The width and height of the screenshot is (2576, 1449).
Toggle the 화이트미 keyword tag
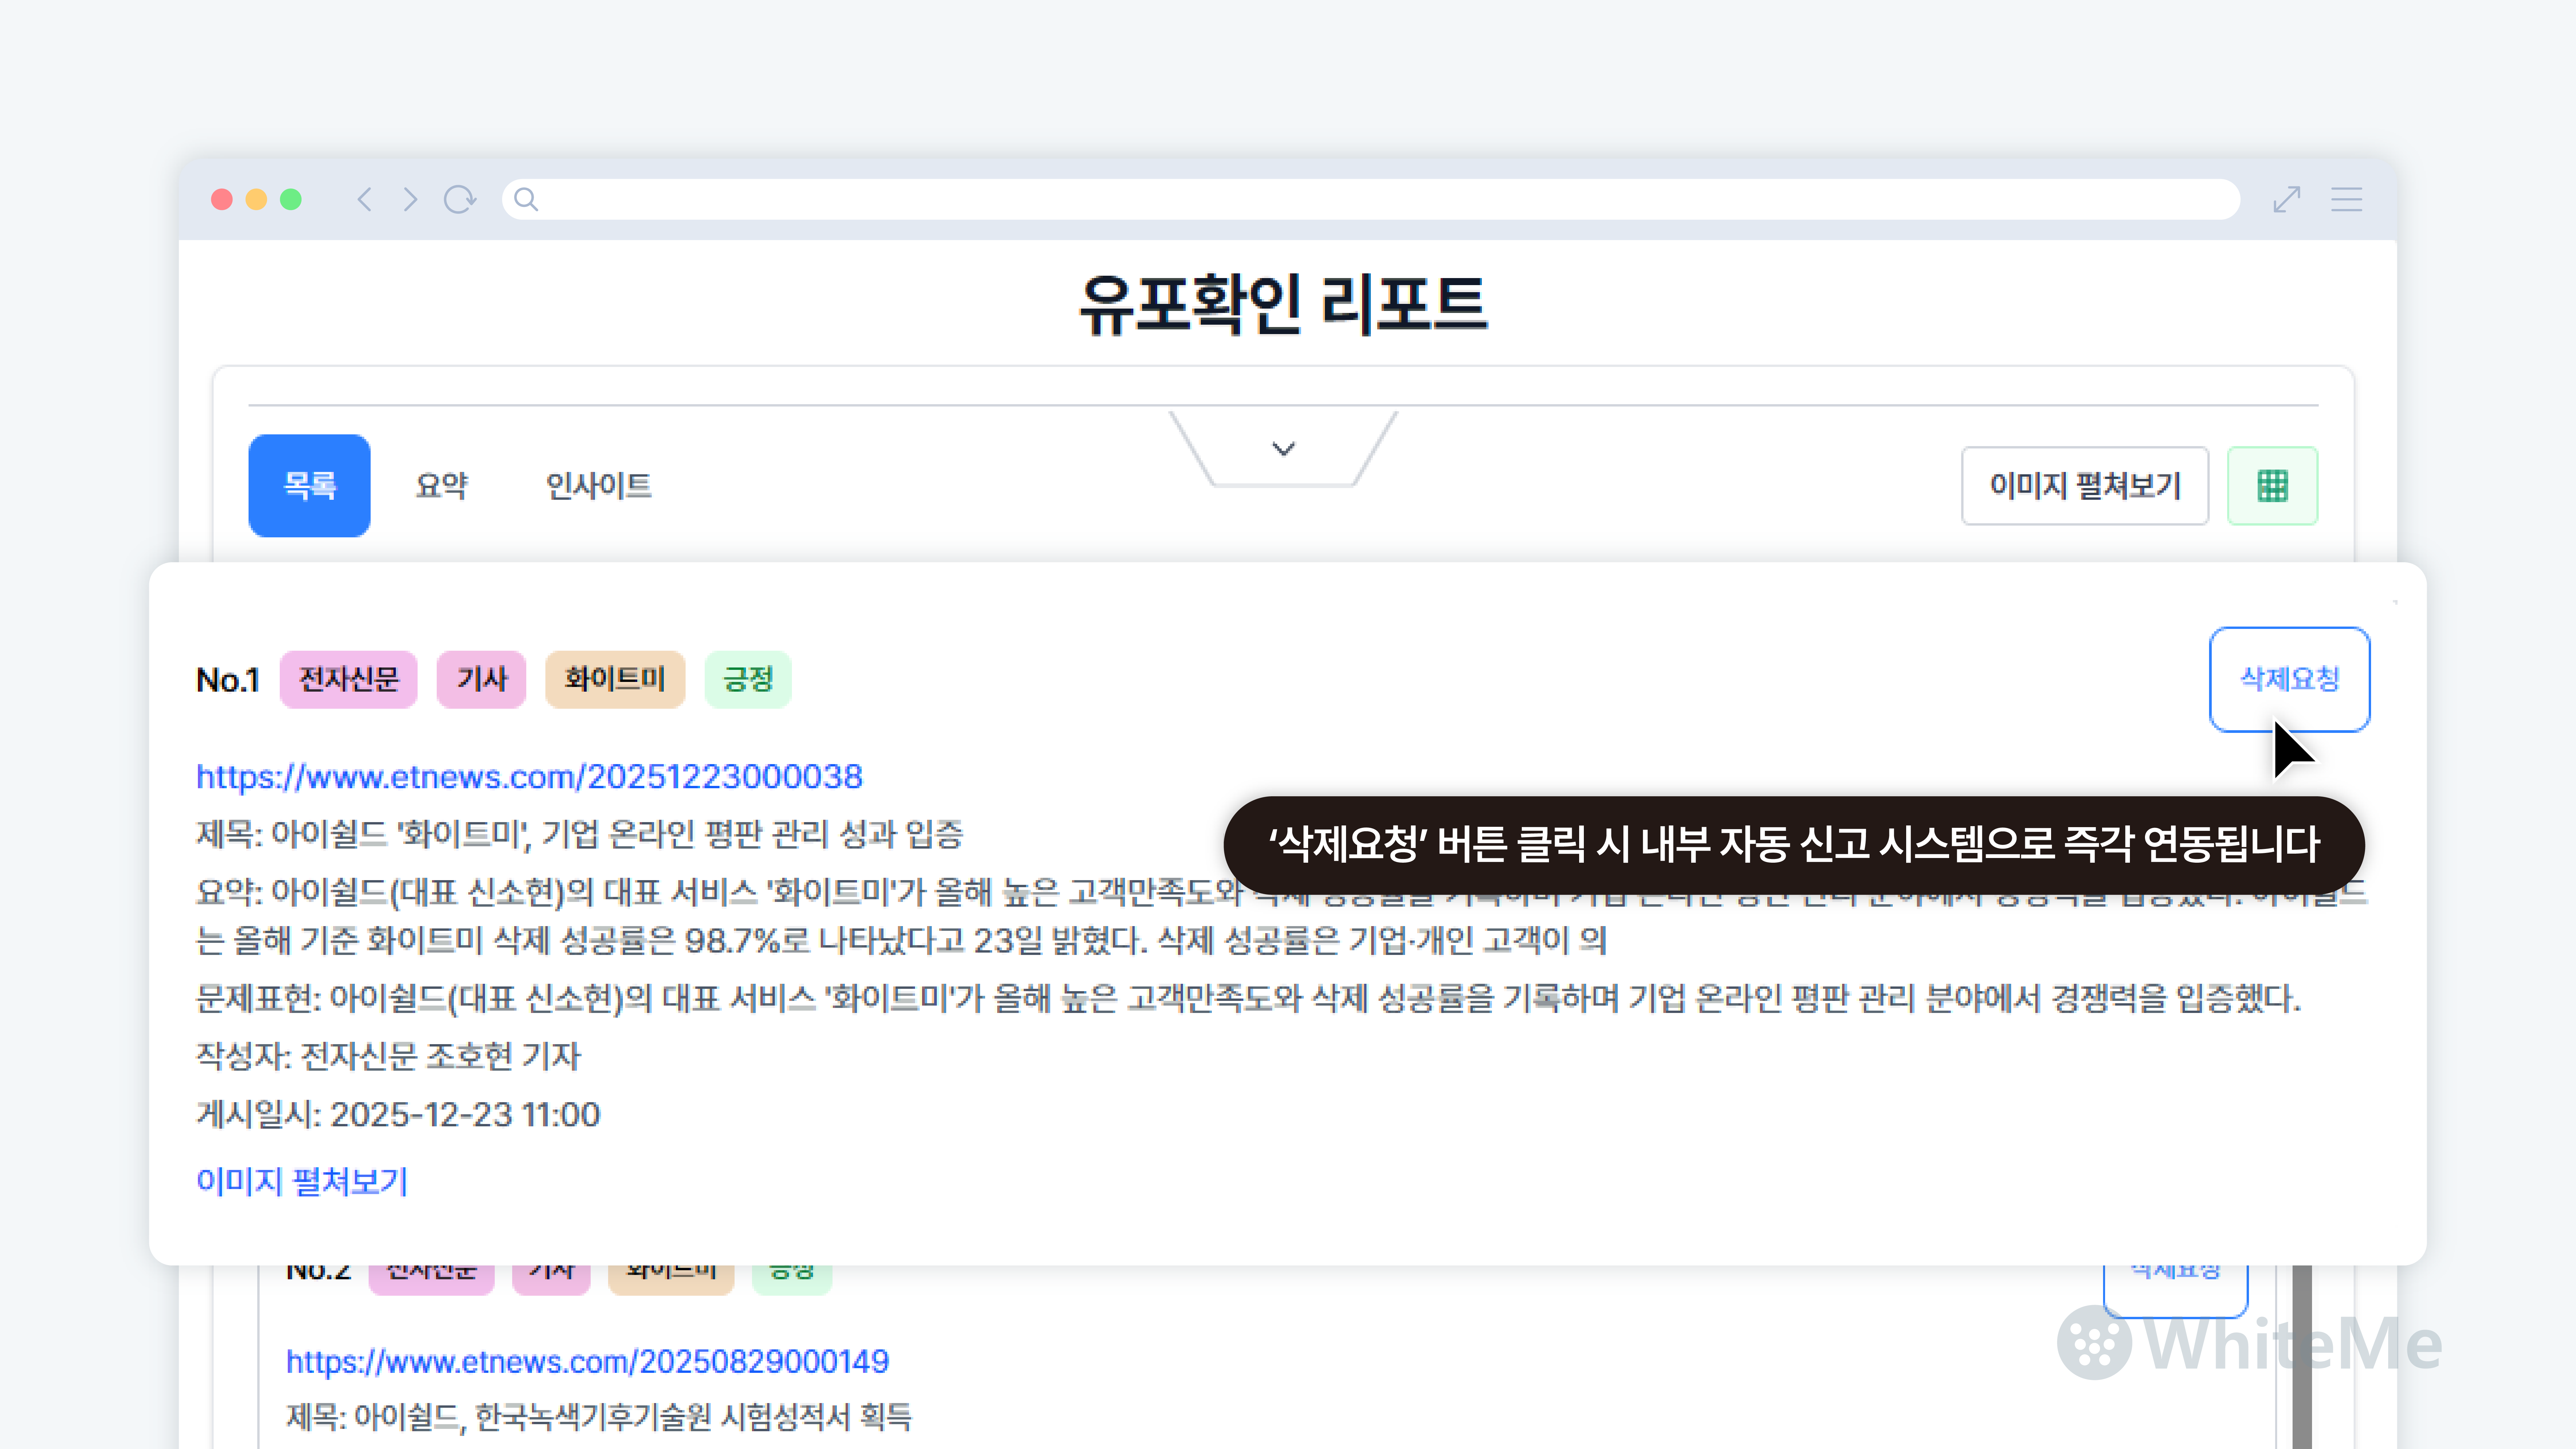614,679
